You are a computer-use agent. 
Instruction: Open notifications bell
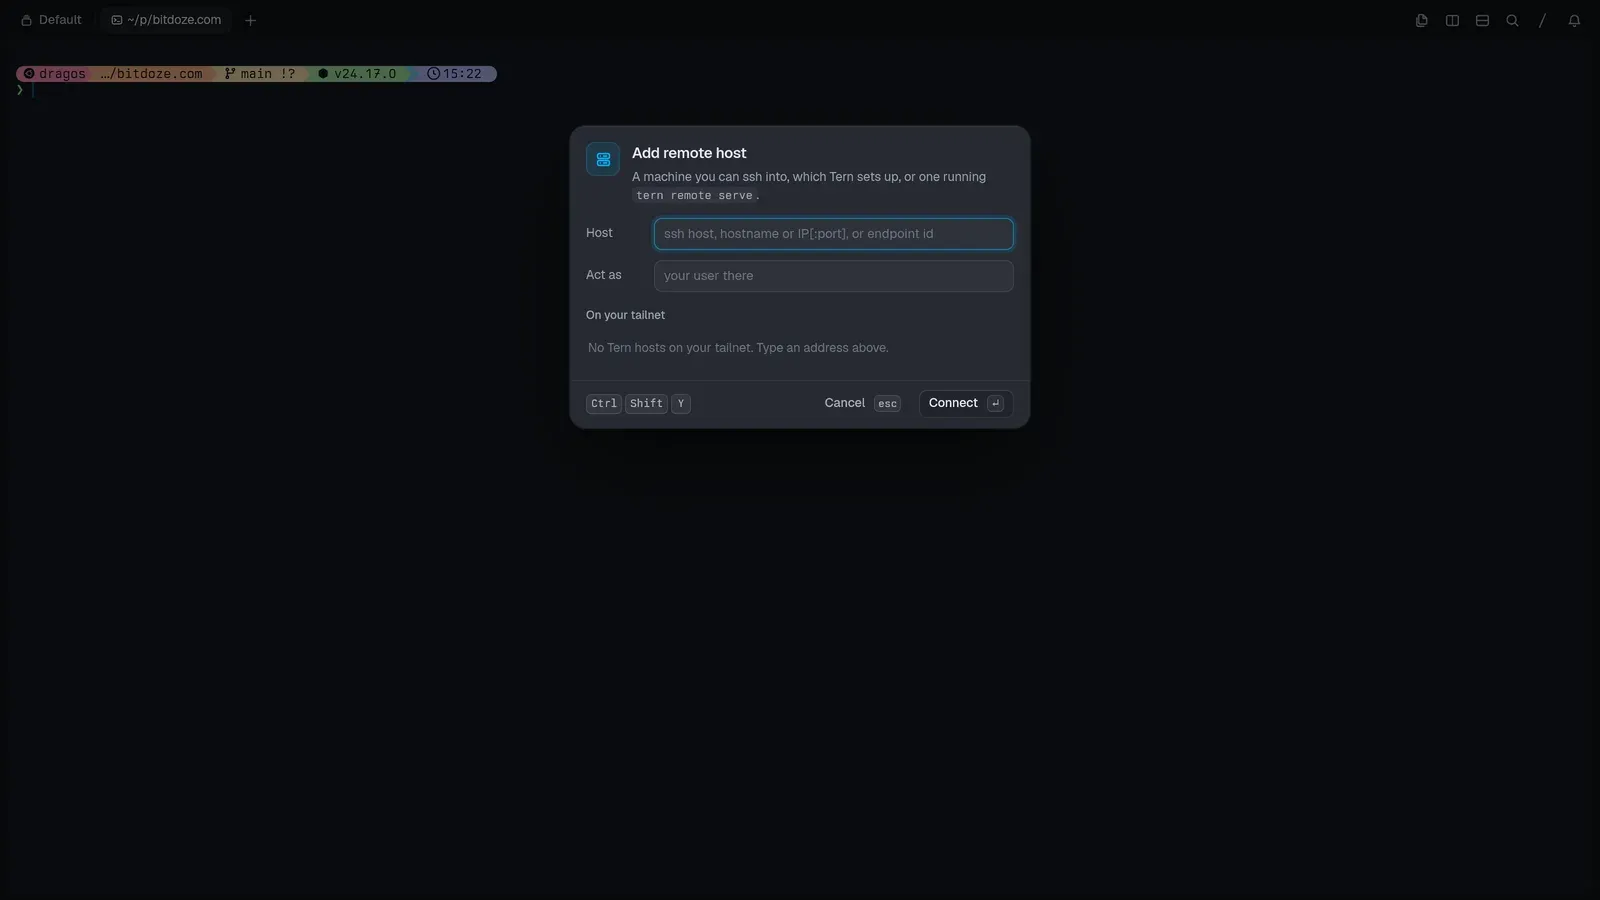pyautogui.click(x=1574, y=20)
